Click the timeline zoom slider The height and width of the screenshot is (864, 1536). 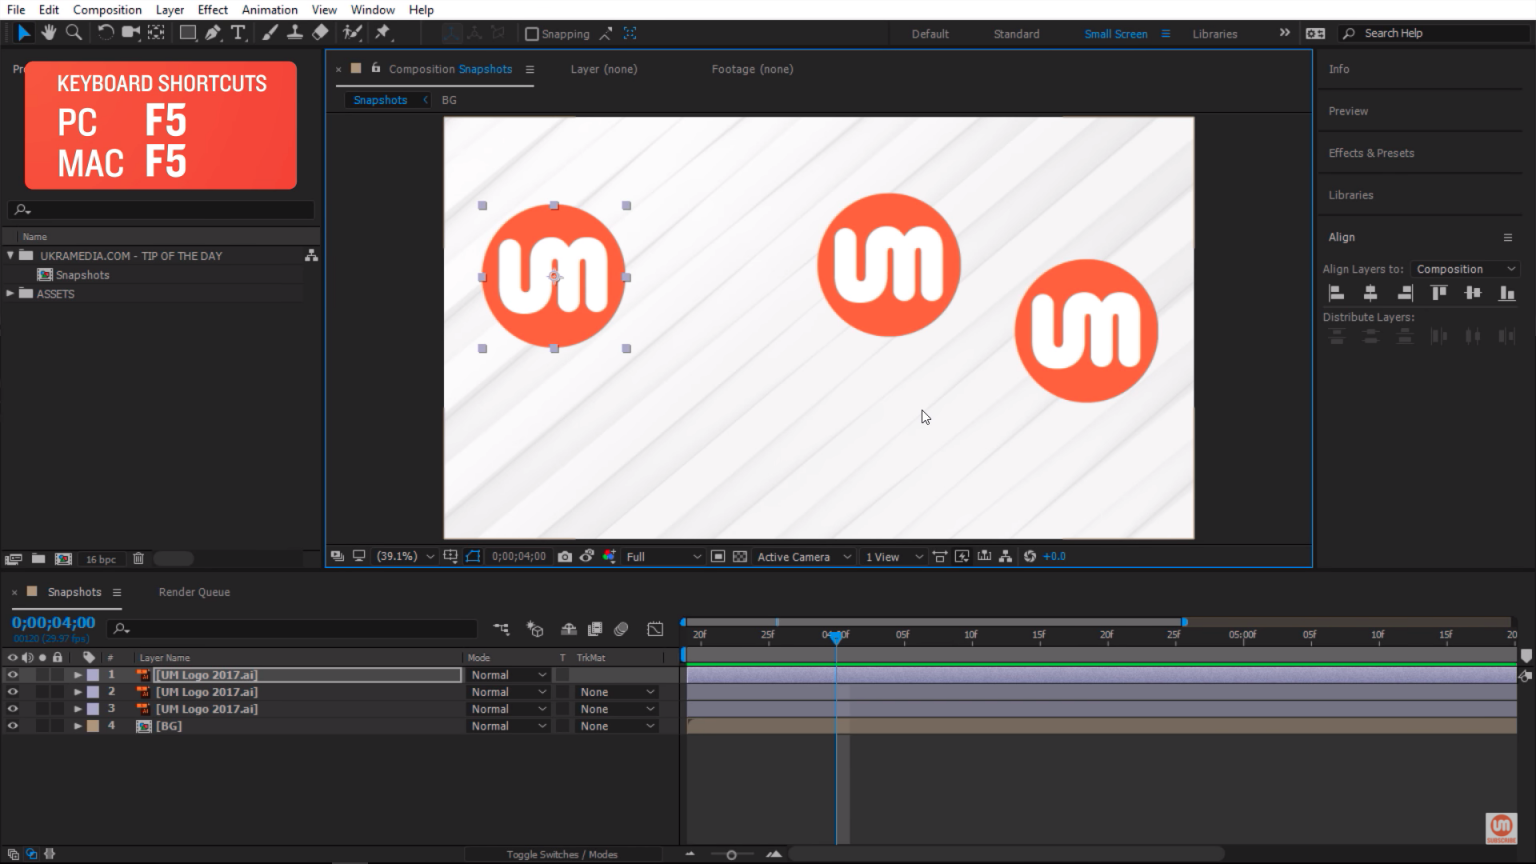click(731, 854)
